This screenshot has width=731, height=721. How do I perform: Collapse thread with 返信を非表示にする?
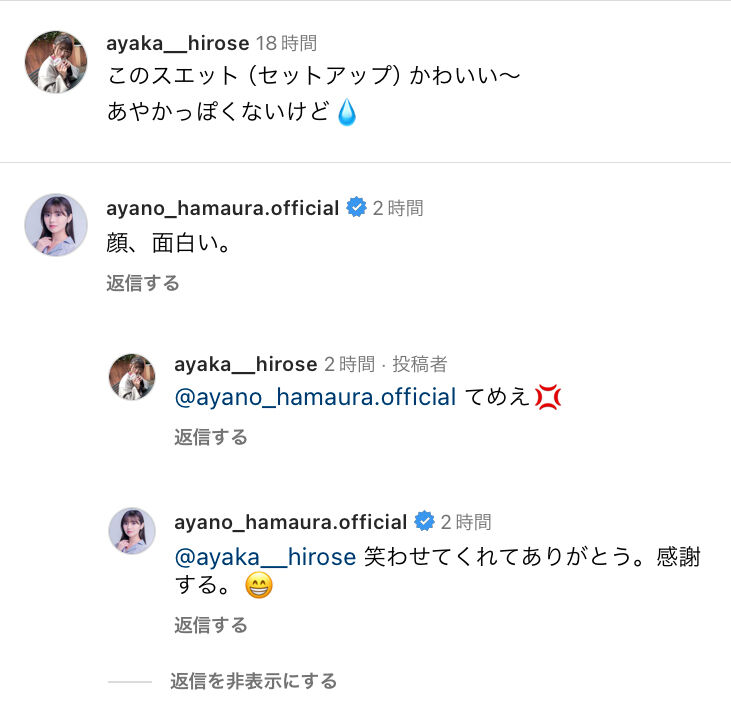253,681
